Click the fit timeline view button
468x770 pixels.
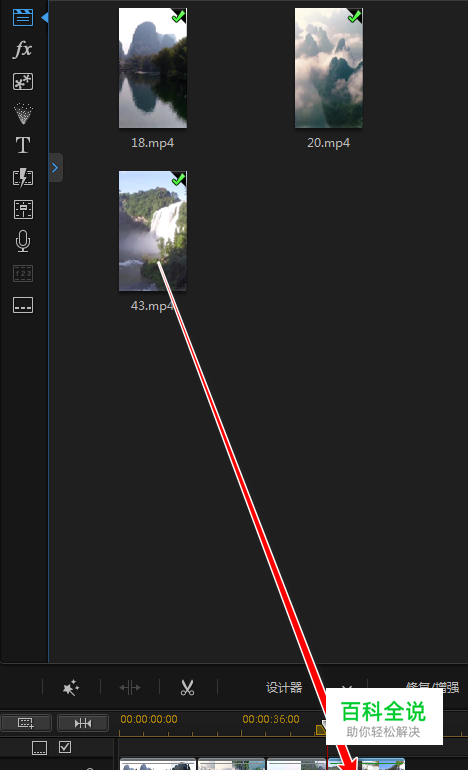pyautogui.click(x=83, y=723)
